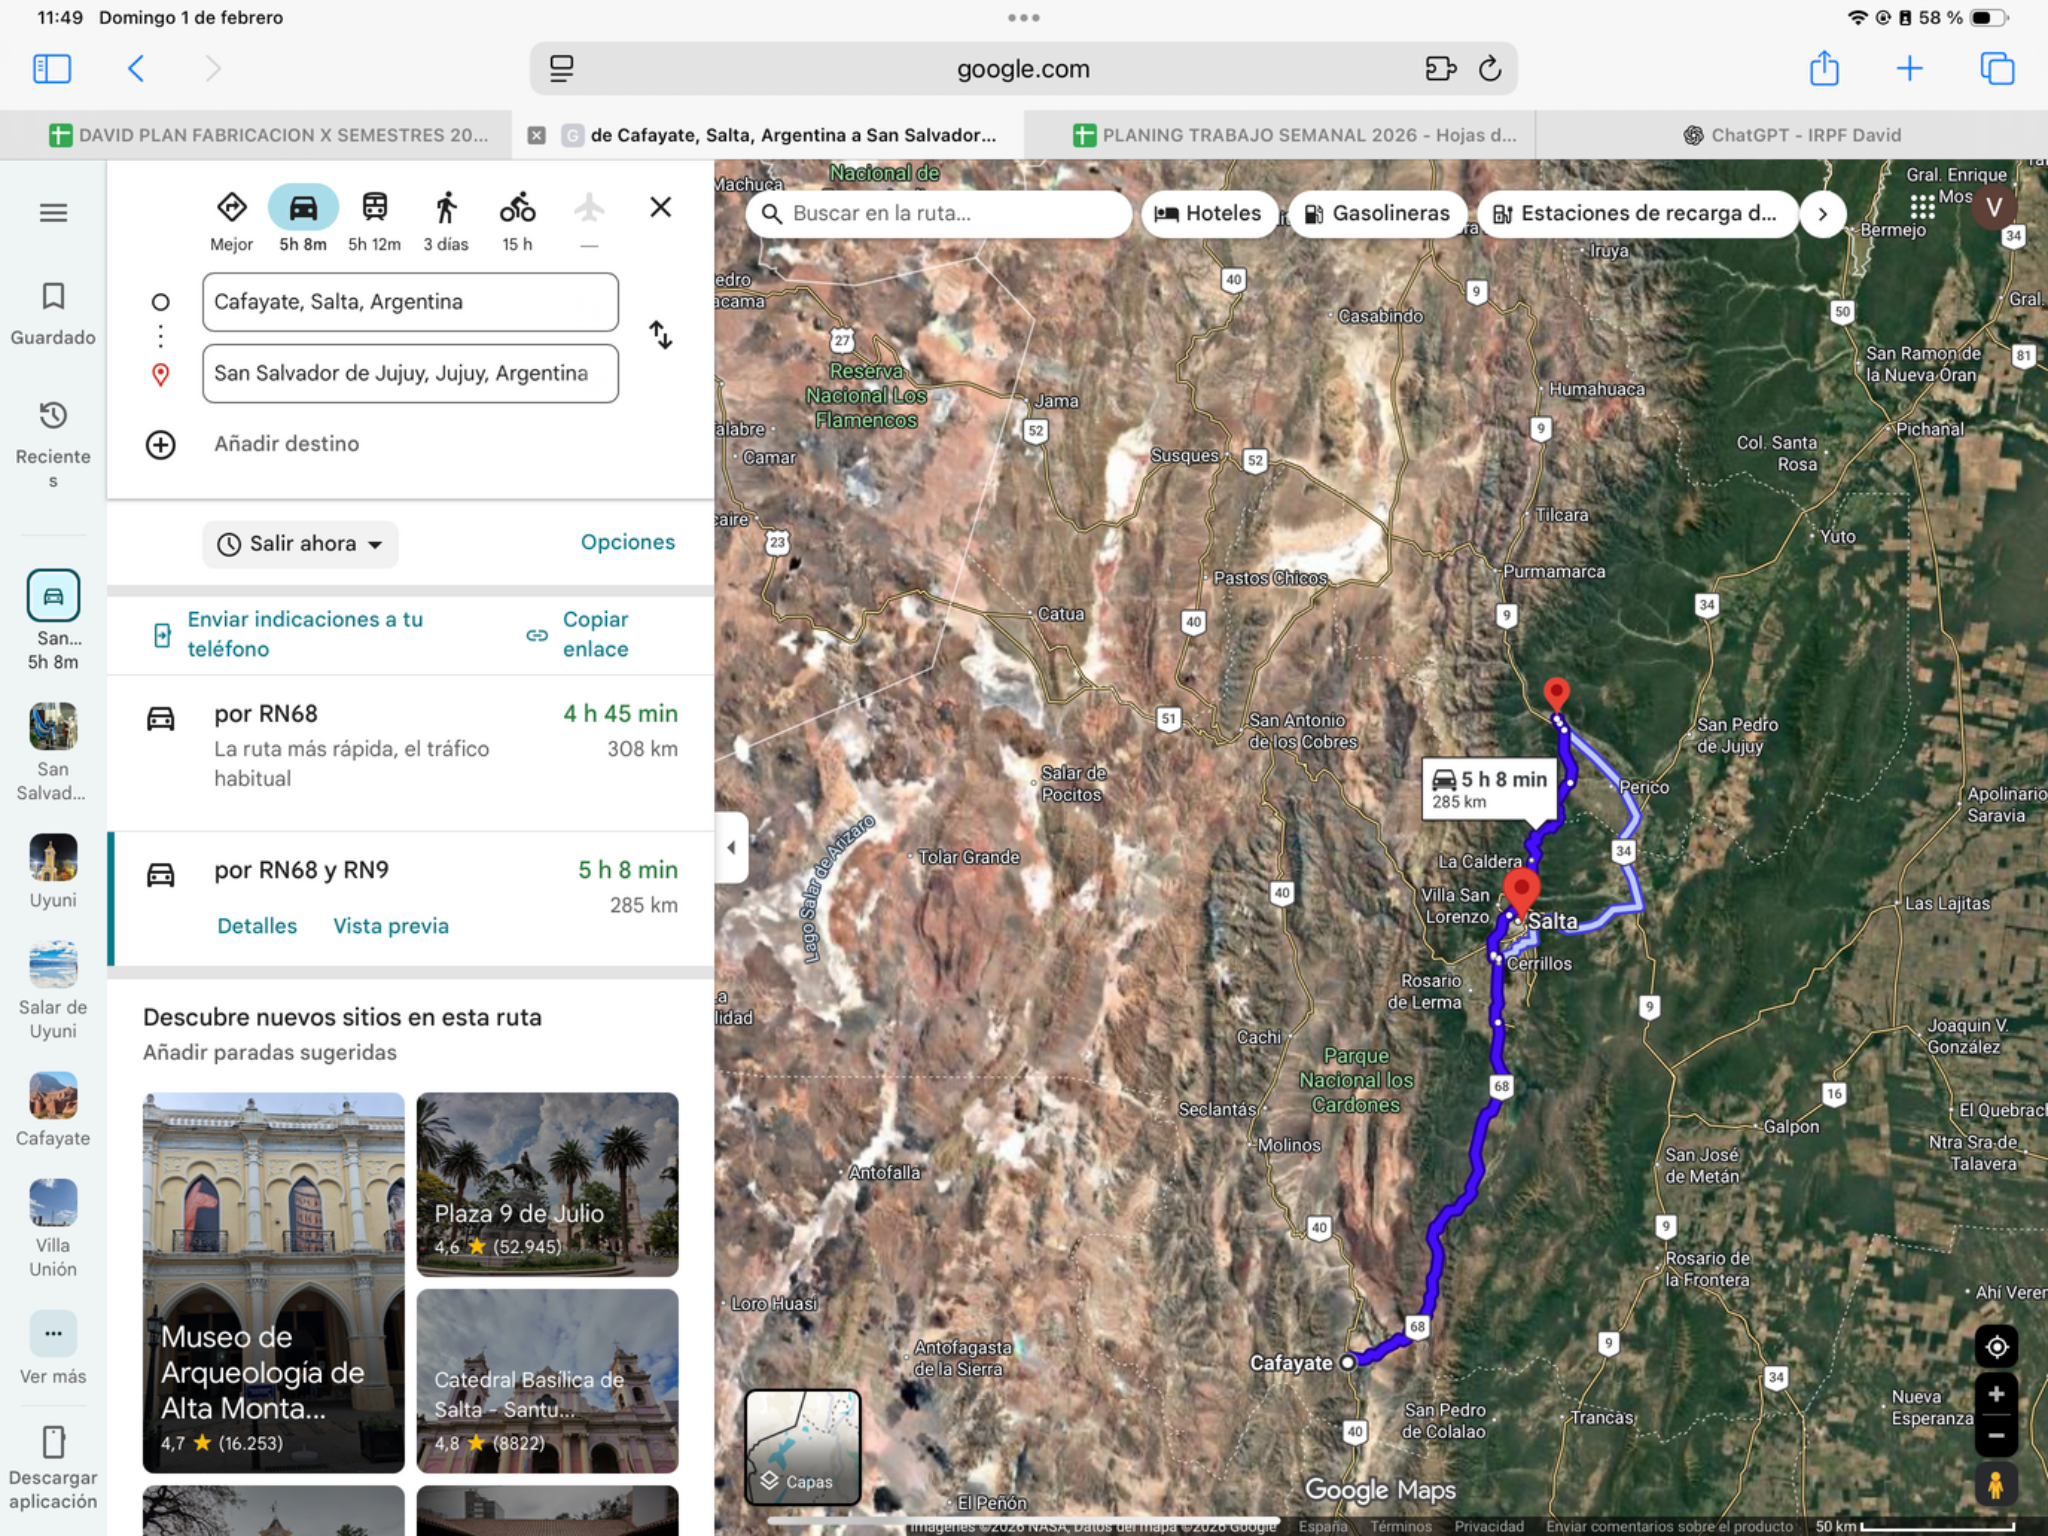Screen dimensions: 2048x1536
Task: Open page reader menu in address bar
Action: (562, 69)
